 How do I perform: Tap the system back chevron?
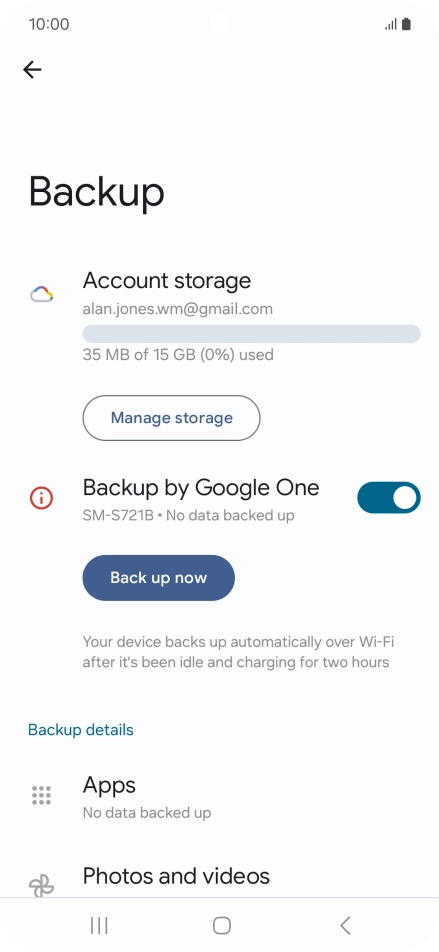345,925
